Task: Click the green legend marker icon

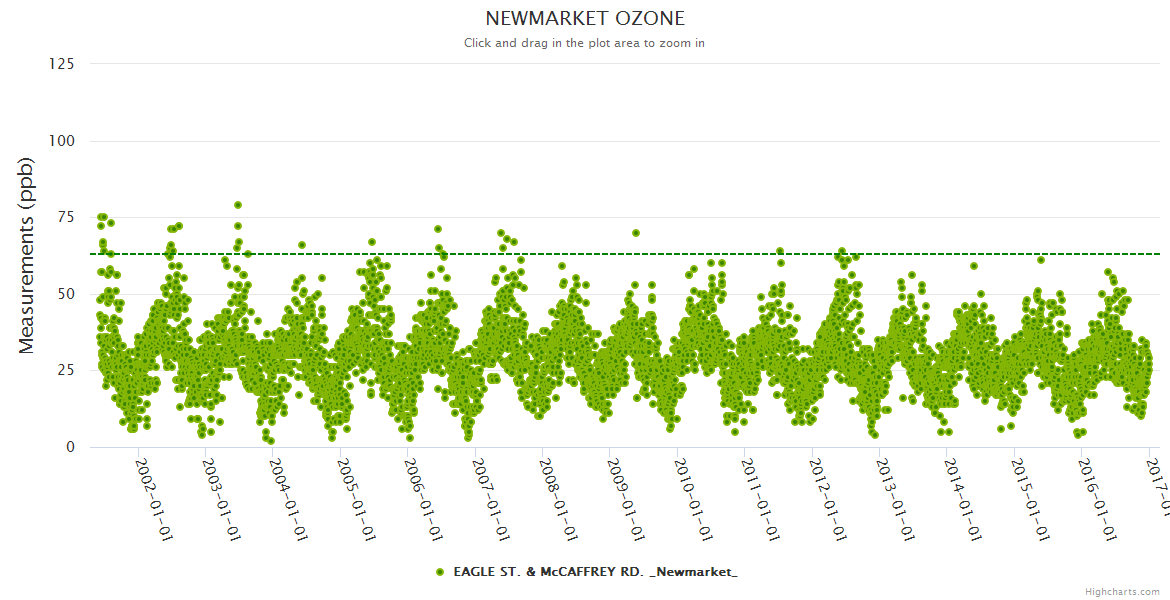Action: (x=440, y=572)
